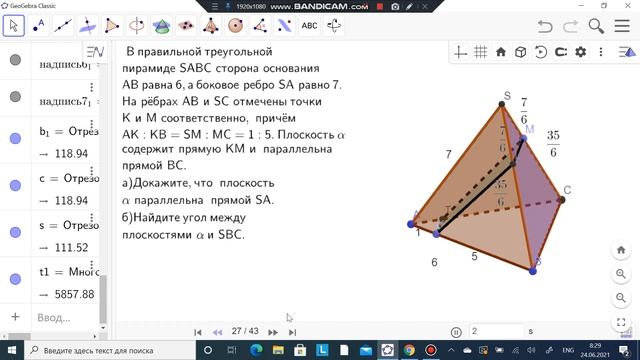Select the ABC Text tool

309,26
